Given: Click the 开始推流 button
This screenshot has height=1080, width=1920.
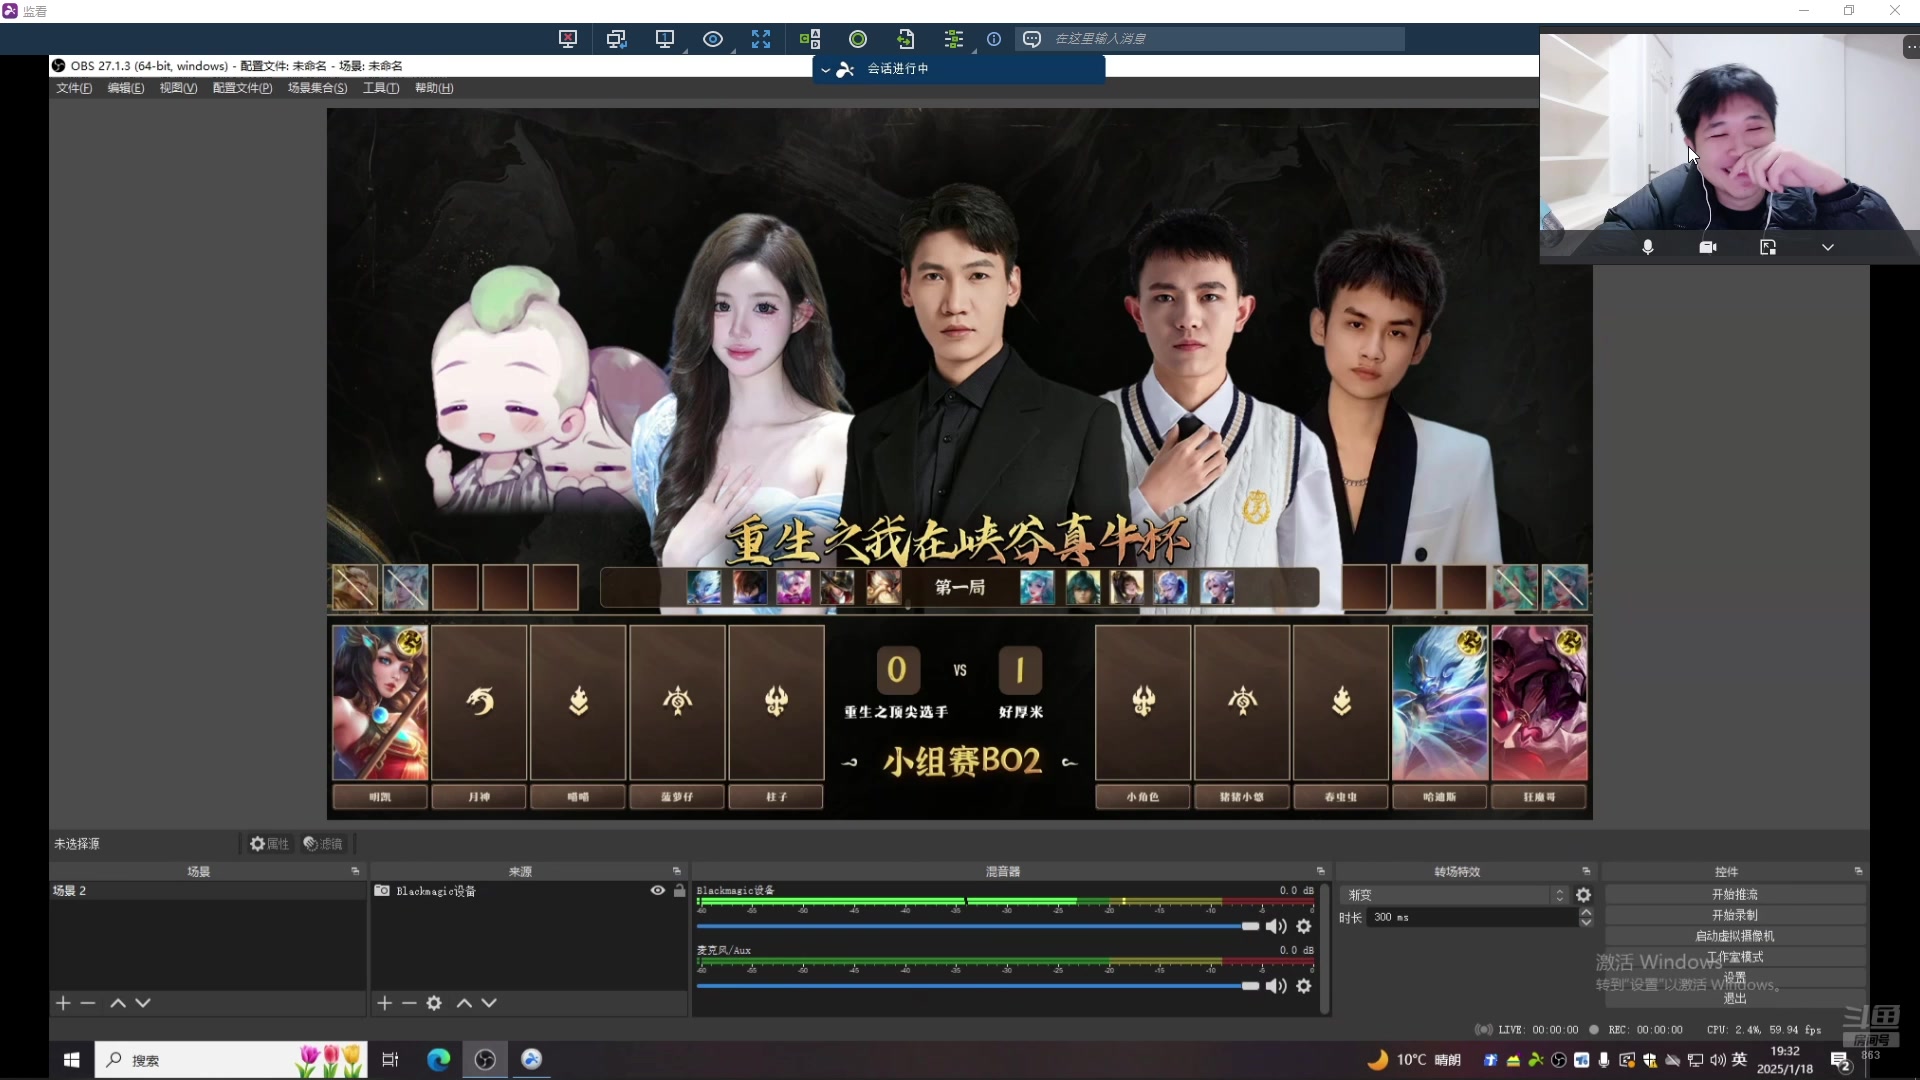Looking at the screenshot, I should (1735, 895).
